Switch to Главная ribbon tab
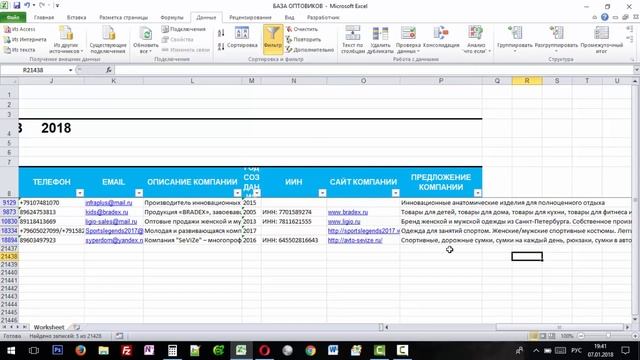The image size is (640, 360). point(44,18)
